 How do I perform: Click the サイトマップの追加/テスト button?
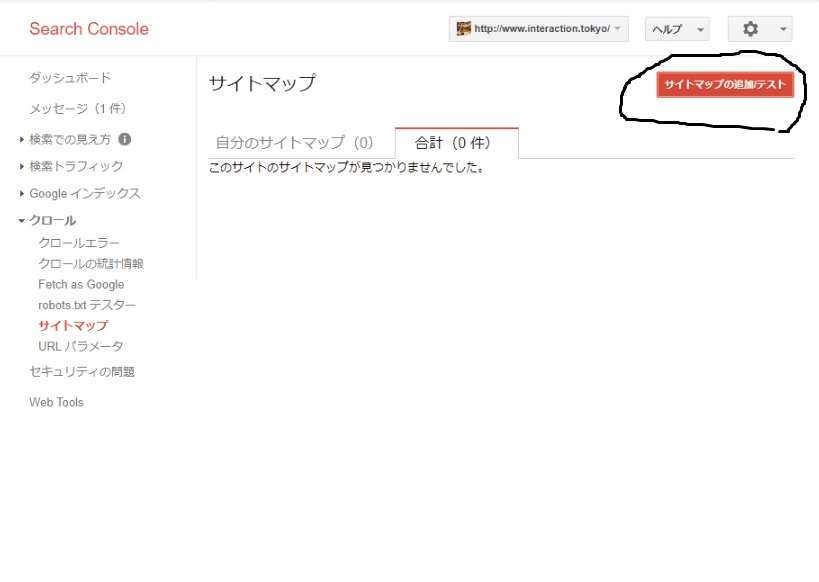click(725, 85)
